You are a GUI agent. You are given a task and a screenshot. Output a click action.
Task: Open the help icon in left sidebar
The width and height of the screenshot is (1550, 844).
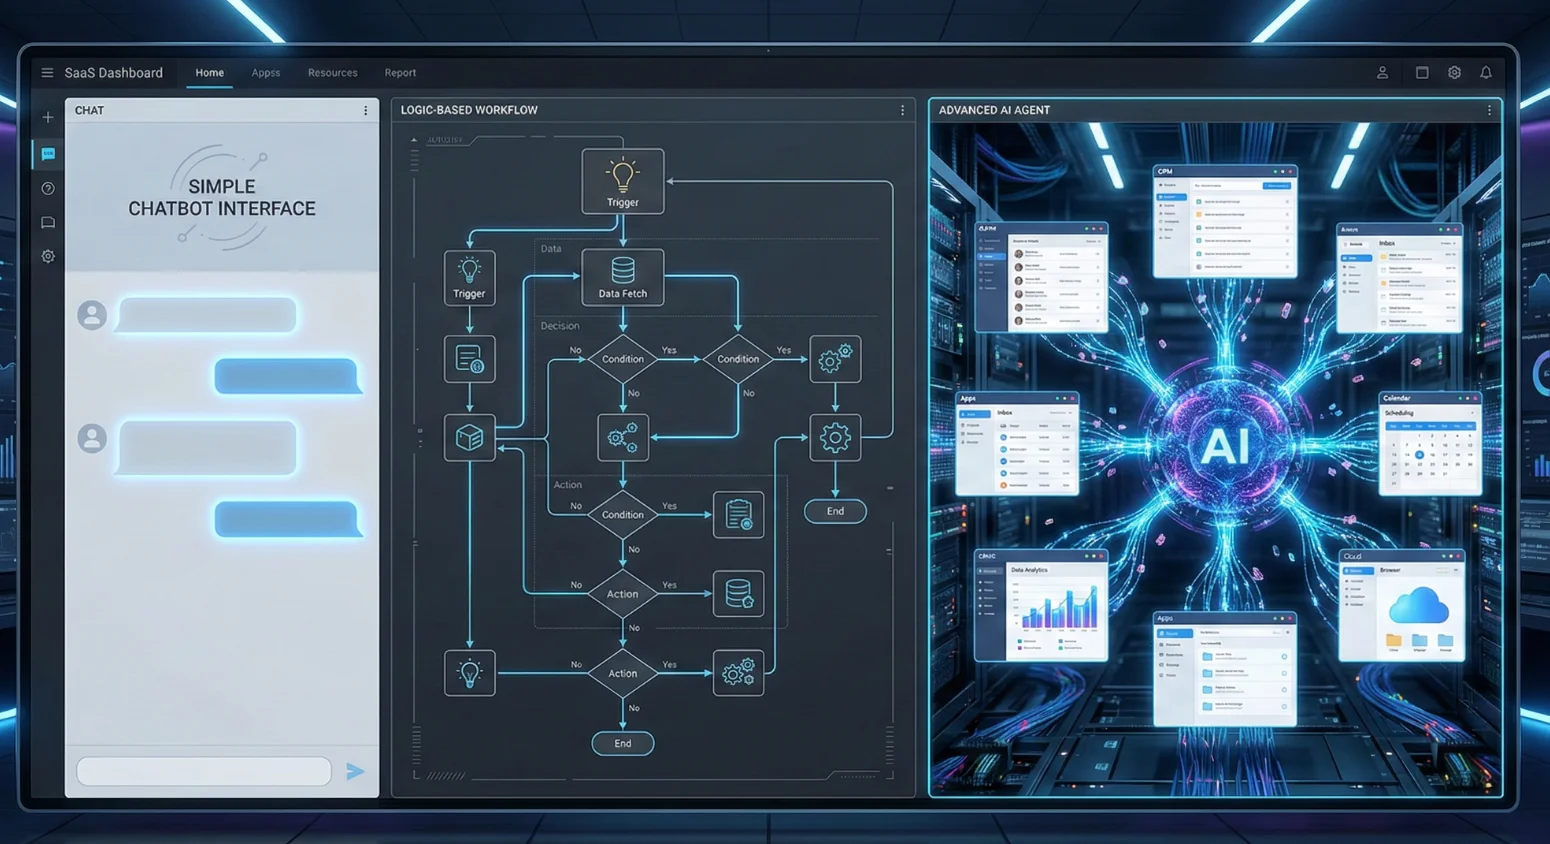click(x=48, y=189)
